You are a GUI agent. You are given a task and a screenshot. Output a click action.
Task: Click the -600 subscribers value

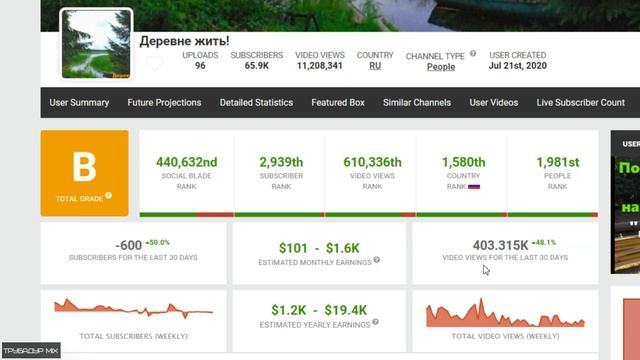click(129, 245)
